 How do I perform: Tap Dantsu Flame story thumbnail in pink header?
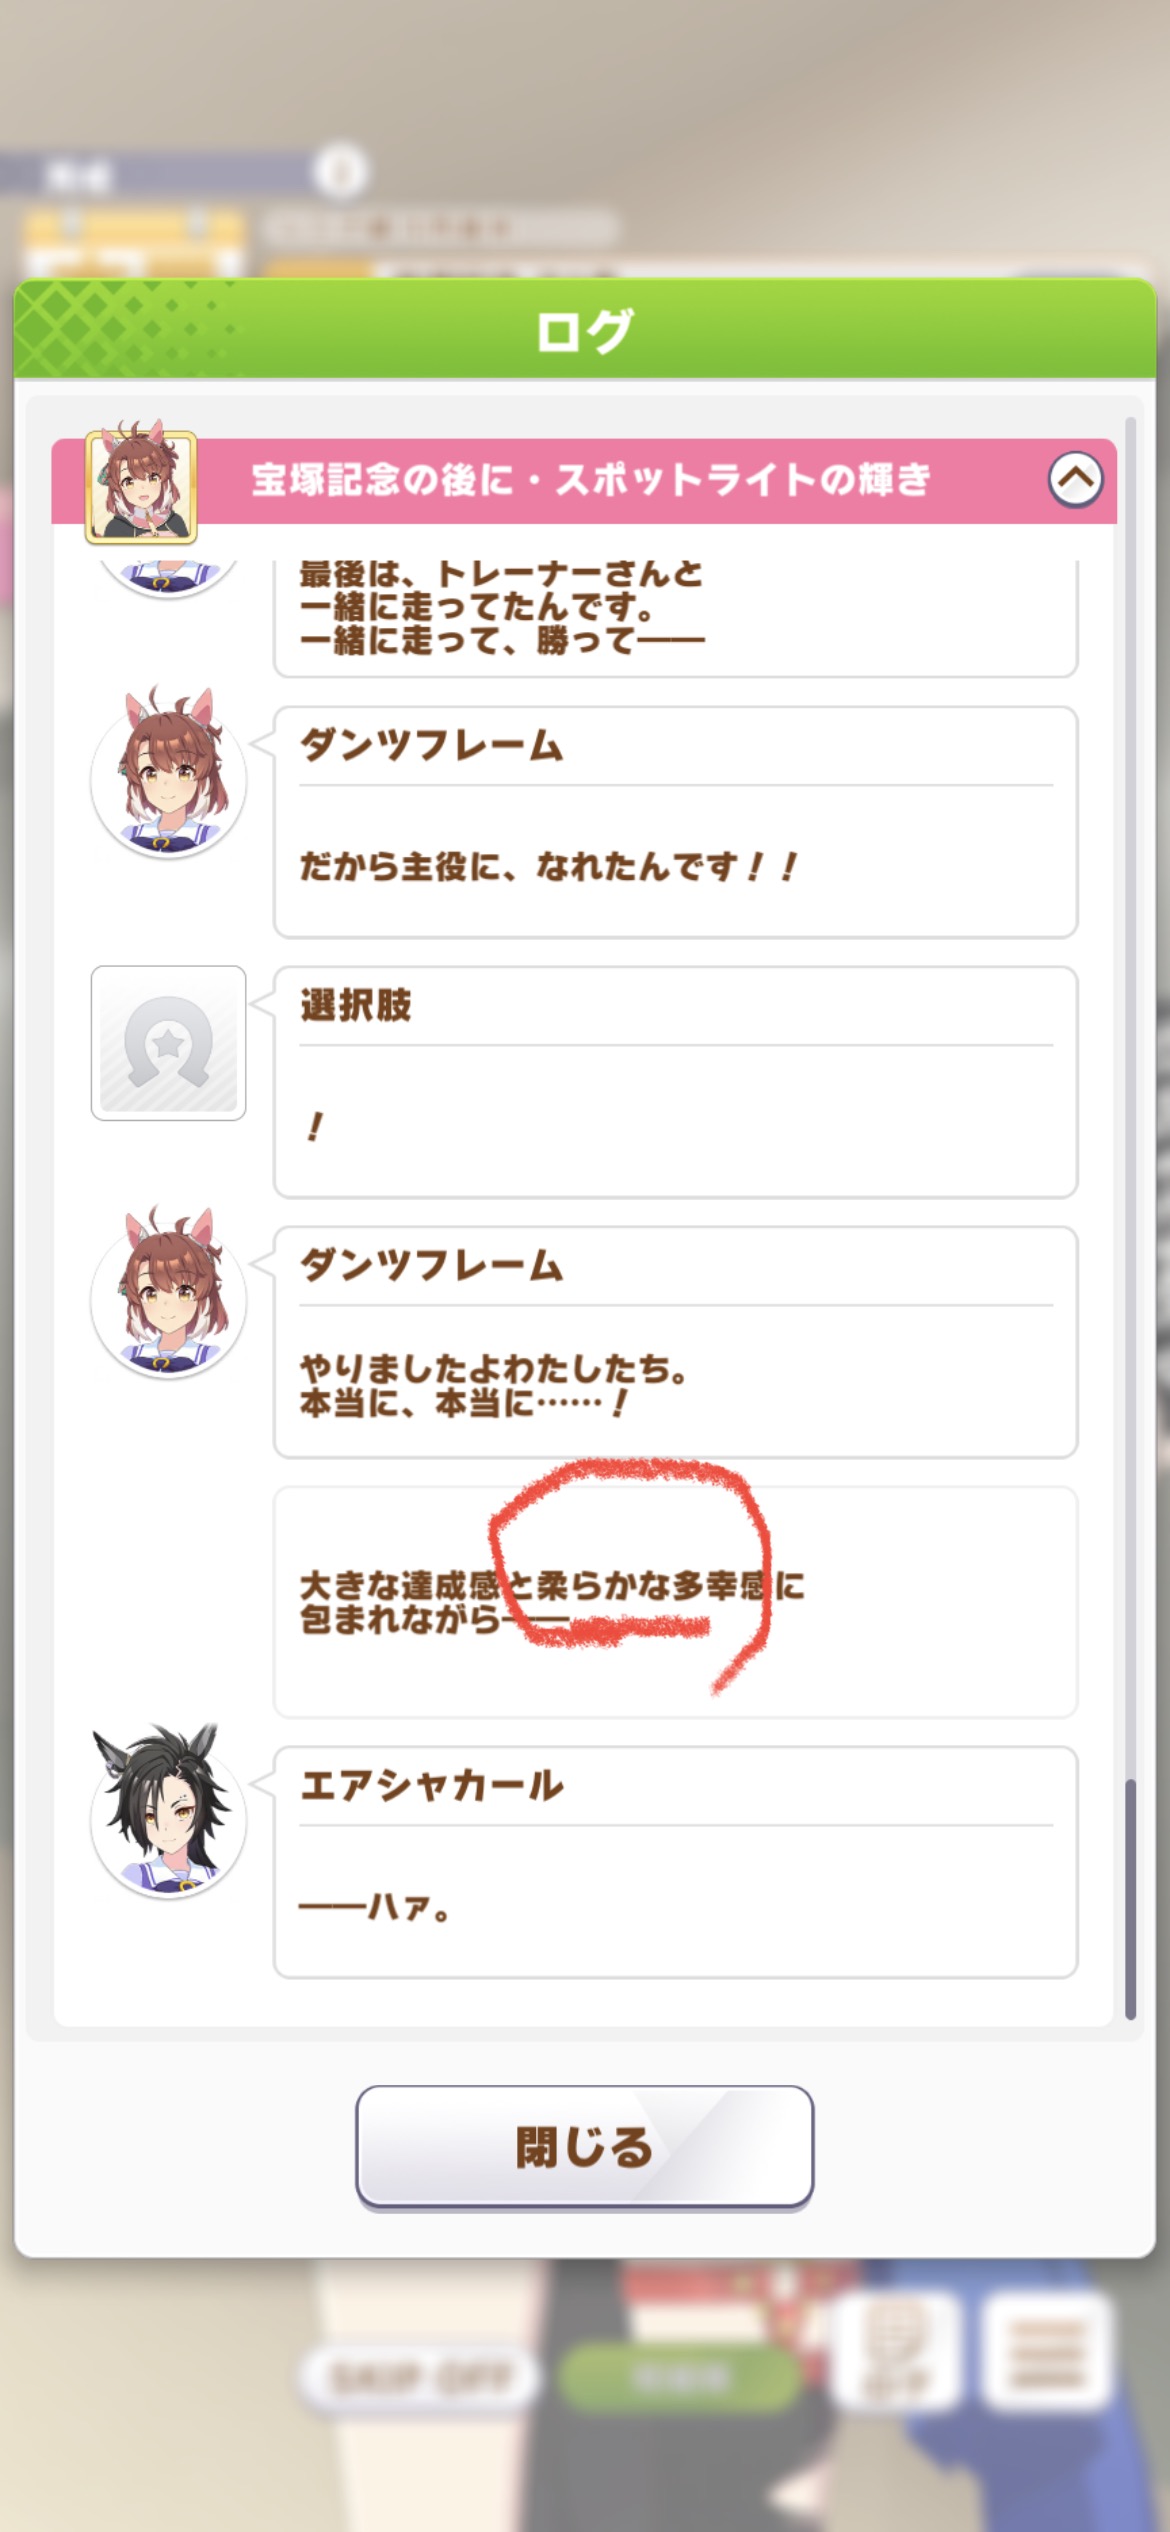click(x=141, y=486)
